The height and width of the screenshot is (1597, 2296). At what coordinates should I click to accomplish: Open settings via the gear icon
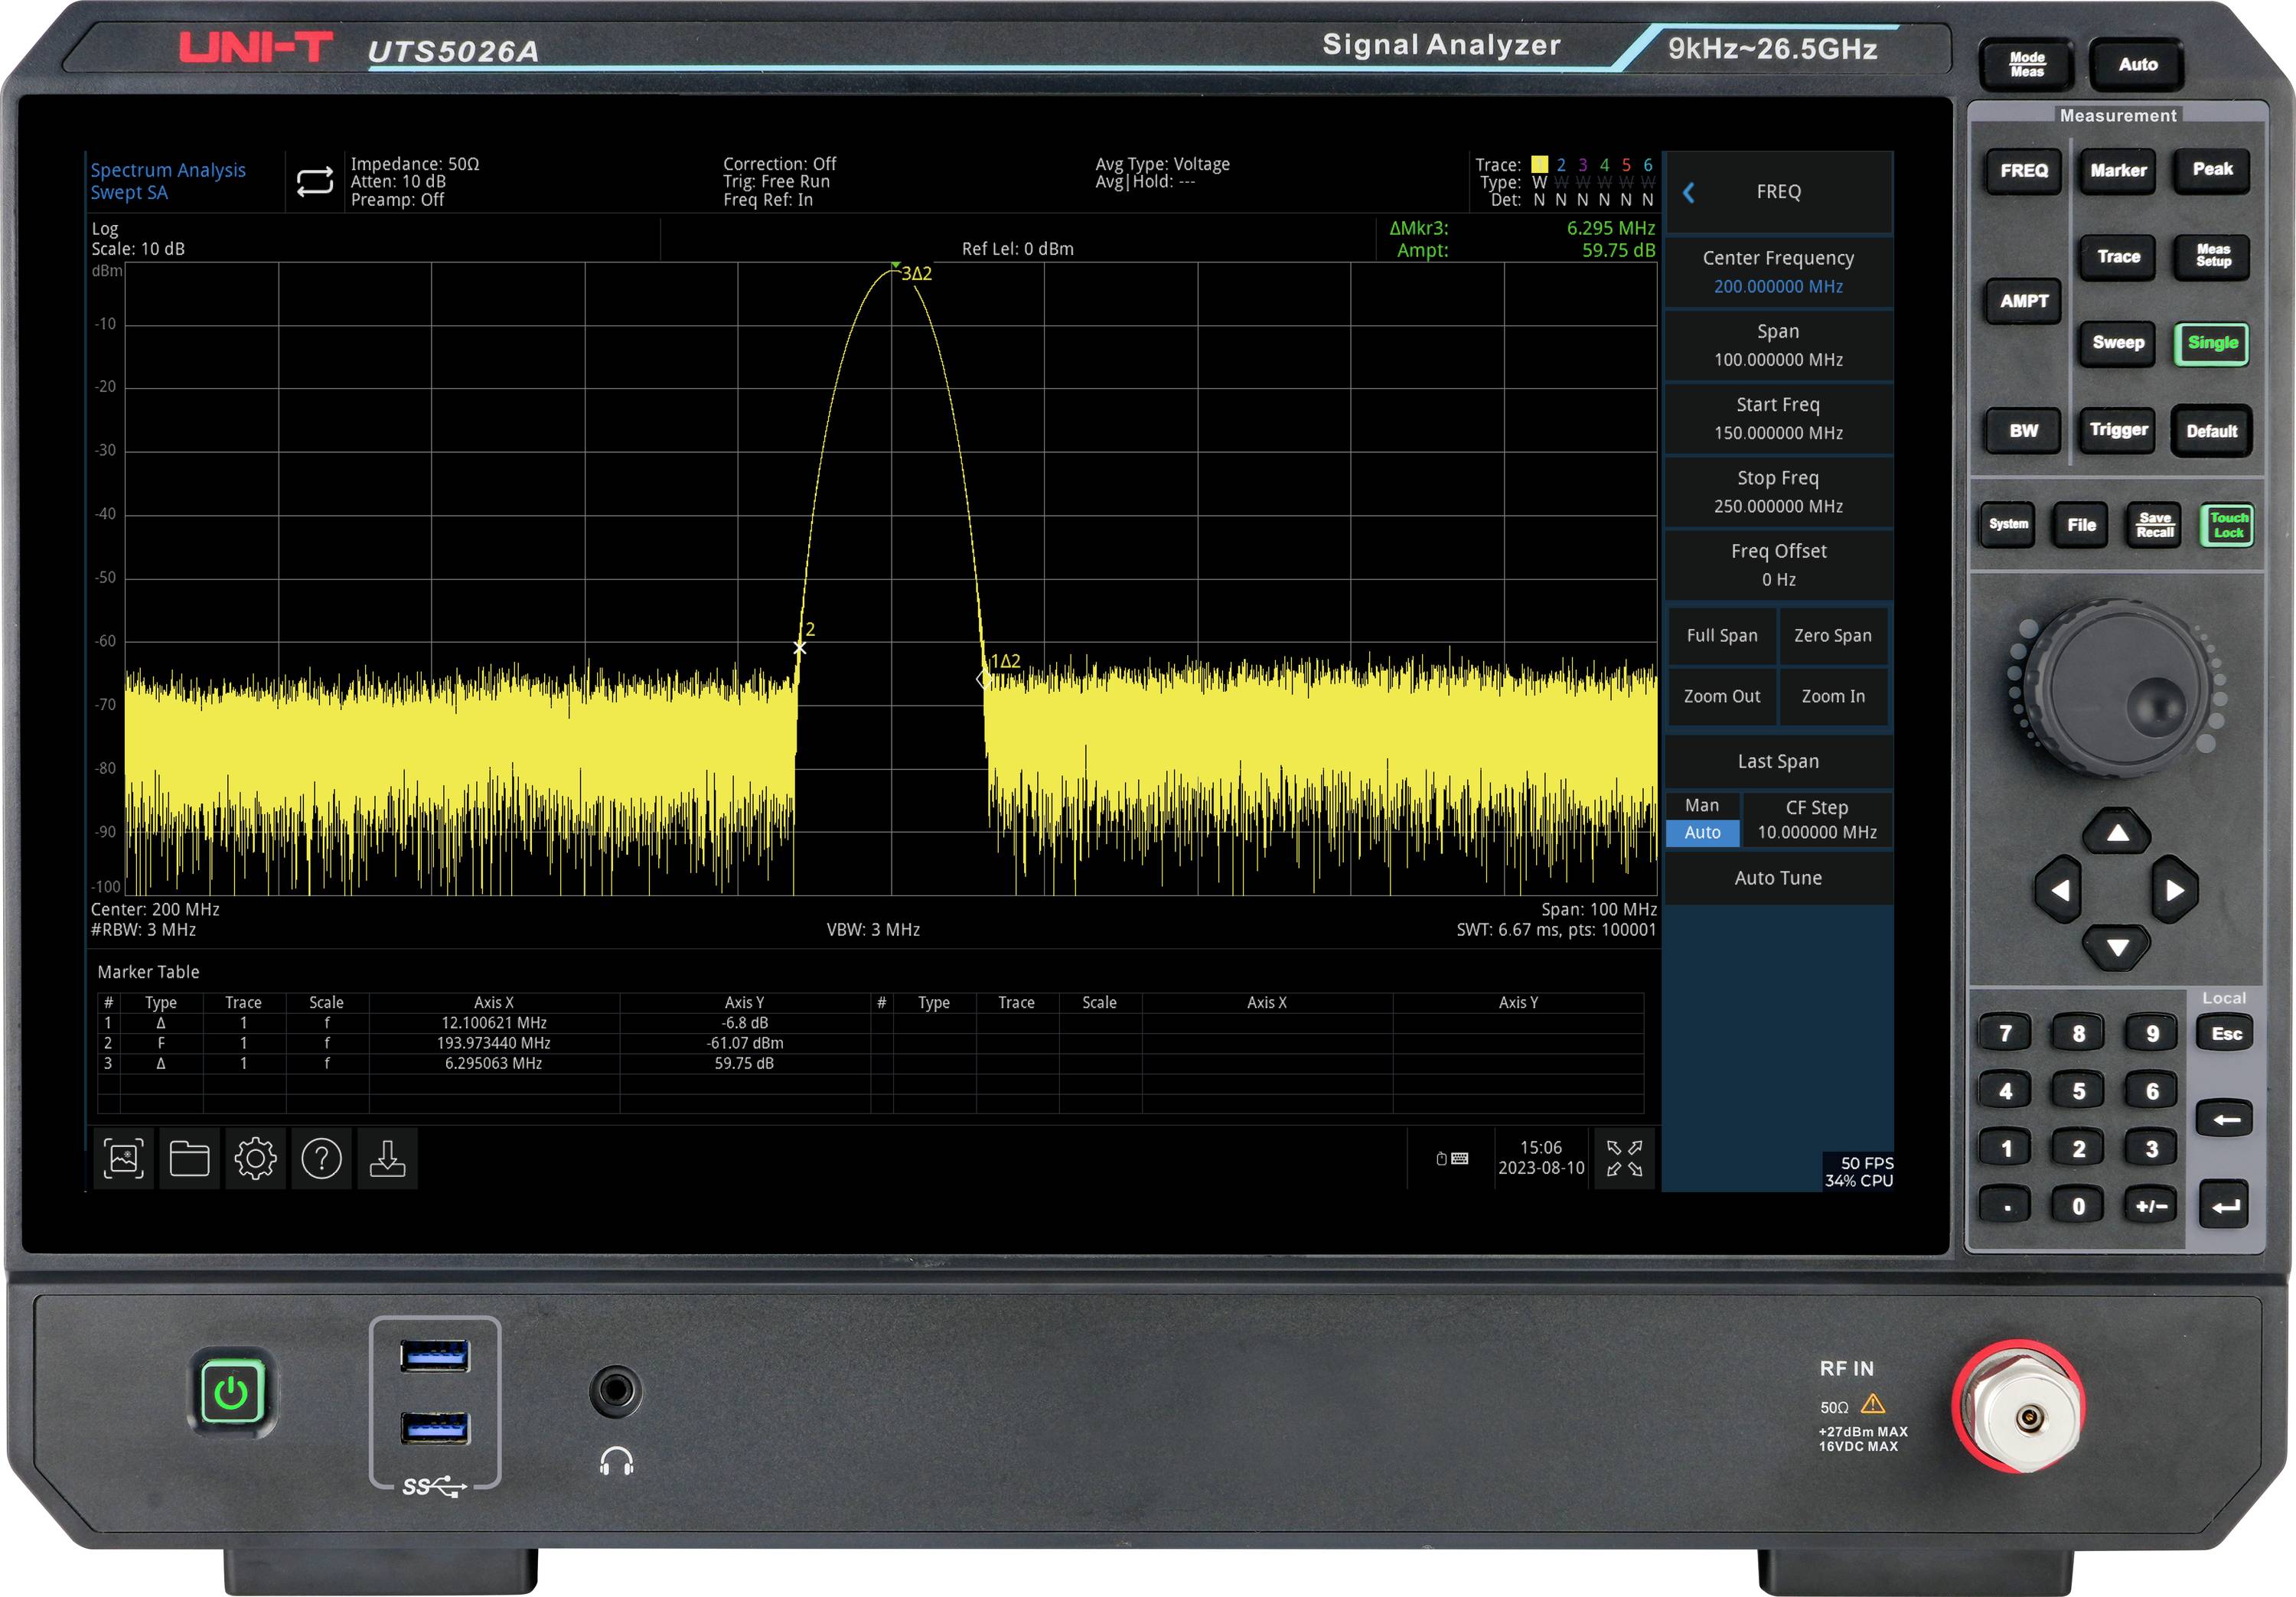(255, 1159)
